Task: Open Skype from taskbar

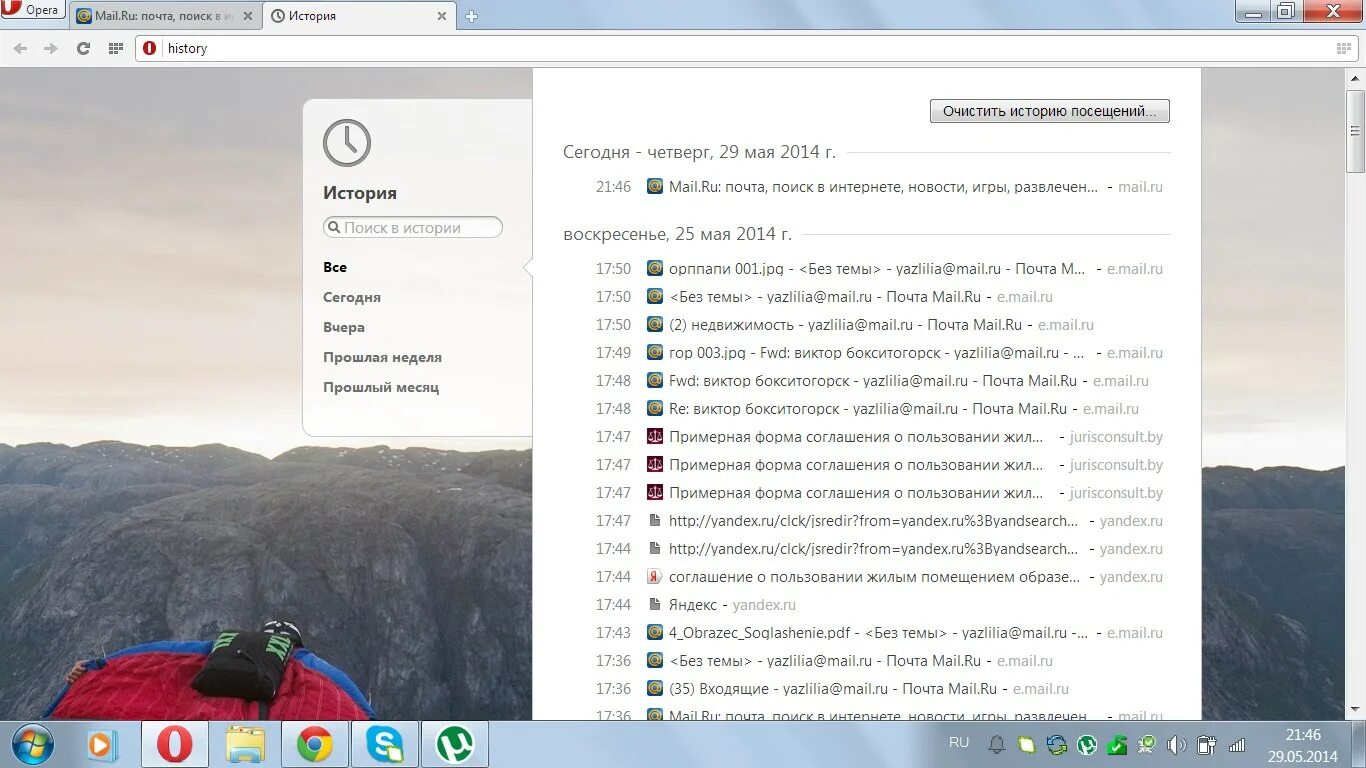Action: coord(385,745)
